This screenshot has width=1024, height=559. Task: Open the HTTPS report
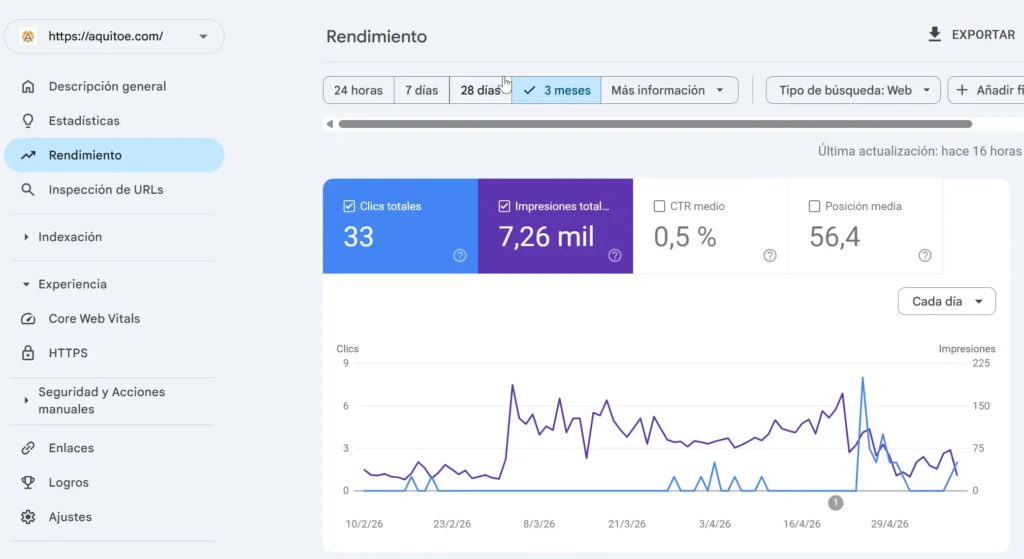click(114, 353)
